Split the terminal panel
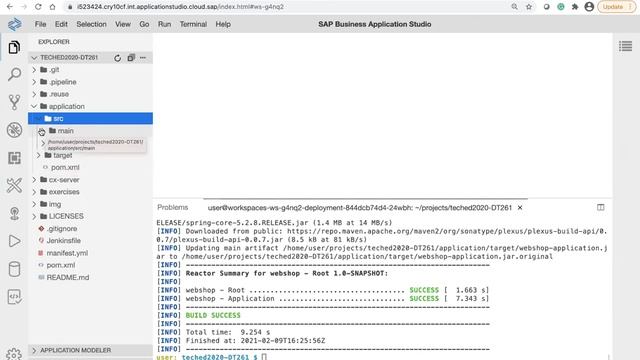 point(600,207)
